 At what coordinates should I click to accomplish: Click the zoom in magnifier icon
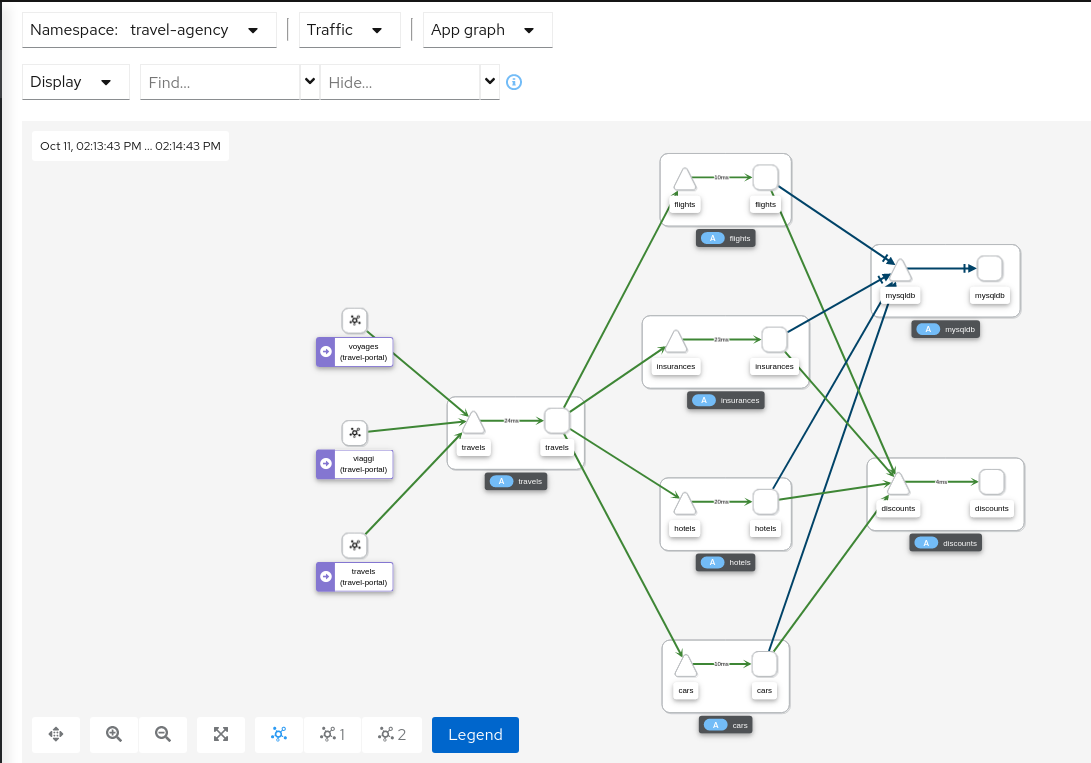pos(114,734)
